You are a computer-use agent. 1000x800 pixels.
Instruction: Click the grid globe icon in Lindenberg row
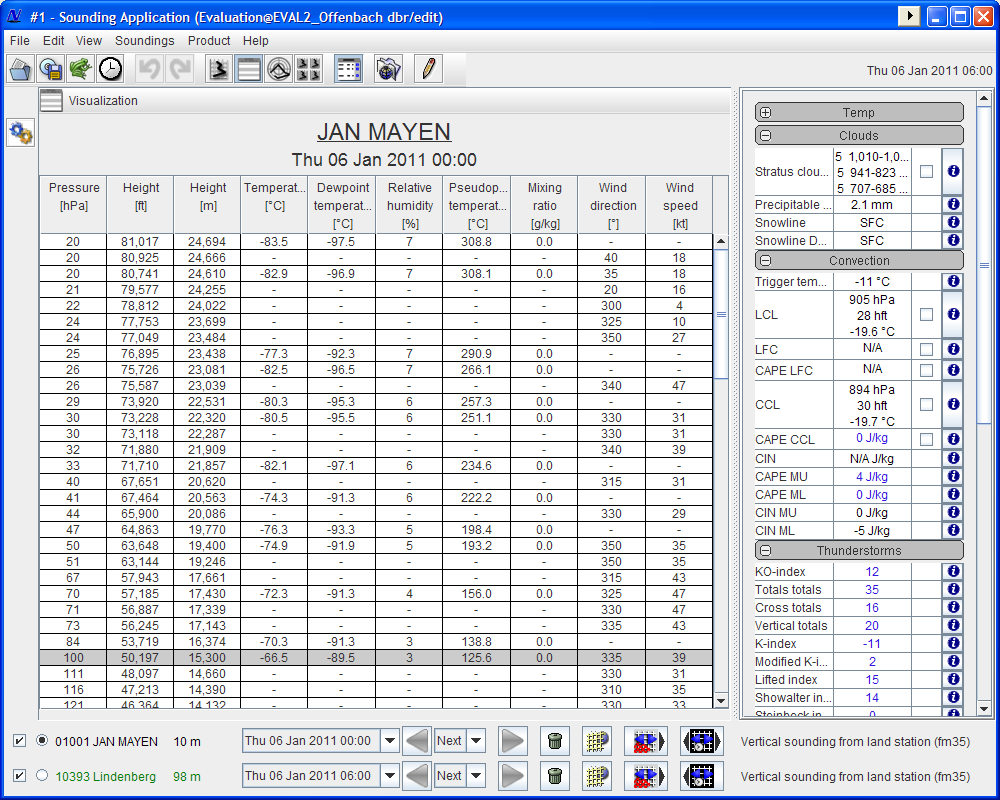point(598,776)
